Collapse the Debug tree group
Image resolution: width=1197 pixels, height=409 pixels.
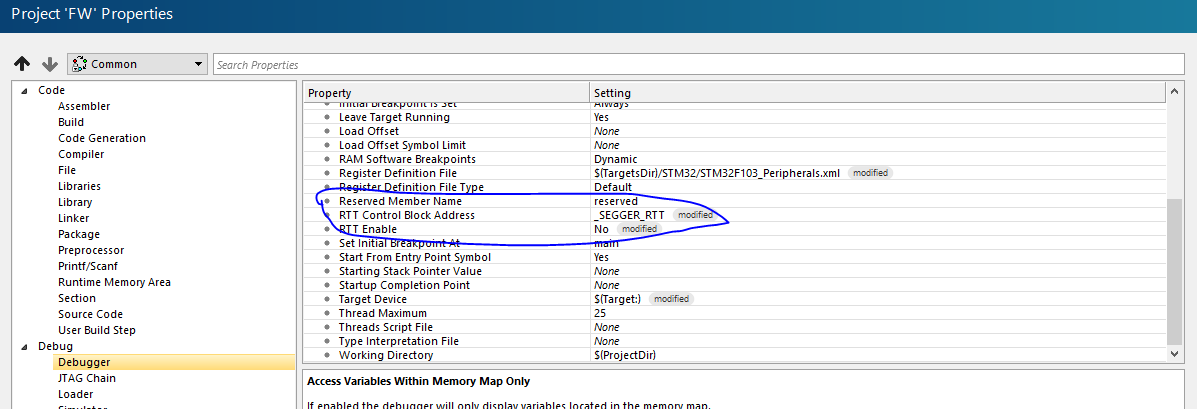tap(24, 346)
